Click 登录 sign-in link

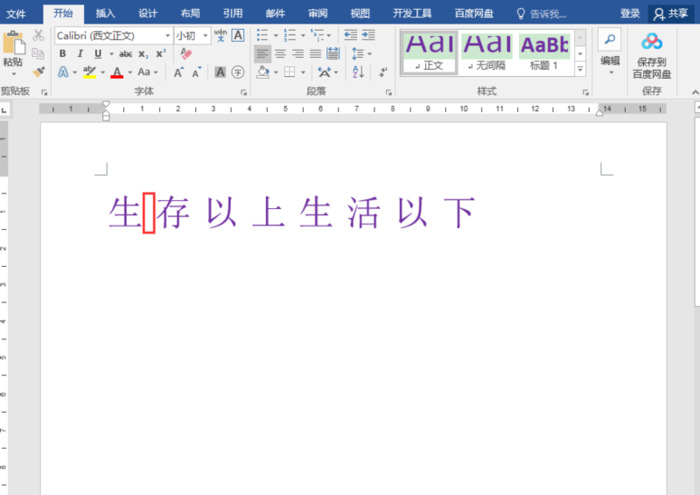click(x=630, y=14)
